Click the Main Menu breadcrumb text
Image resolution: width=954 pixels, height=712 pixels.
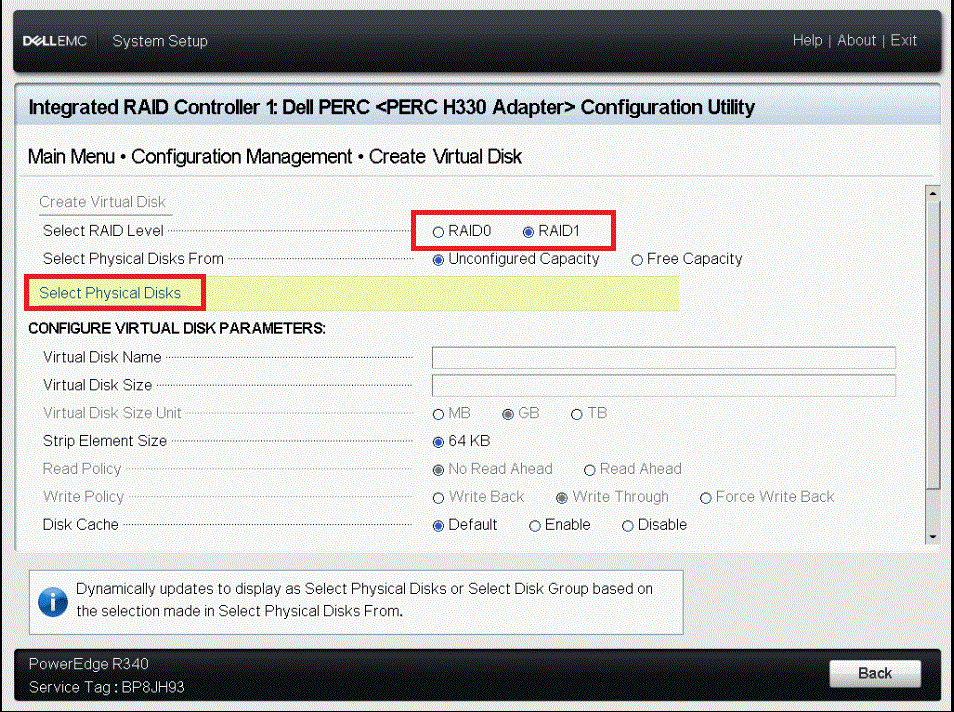[71, 156]
